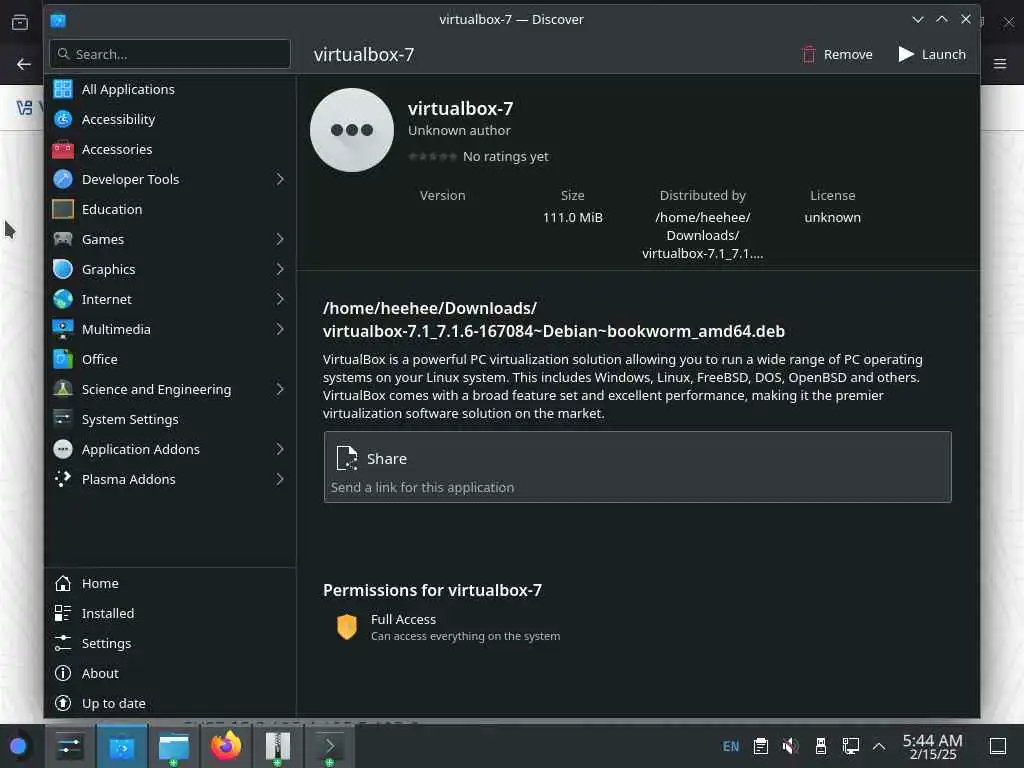The image size is (1024, 768).
Task: Click the Share link button
Action: pos(637,467)
